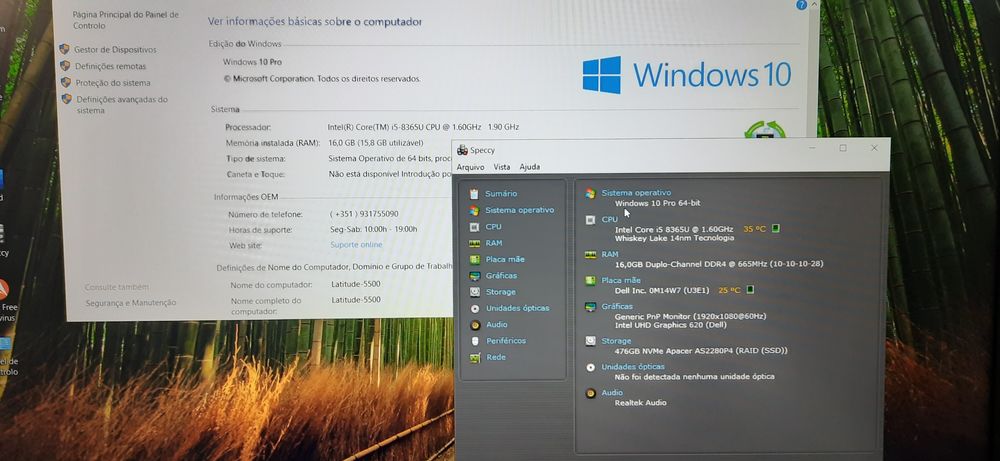This screenshot has height=461, width=1000.
Task: Open the Ajuda menu in Speccy
Action: [529, 167]
